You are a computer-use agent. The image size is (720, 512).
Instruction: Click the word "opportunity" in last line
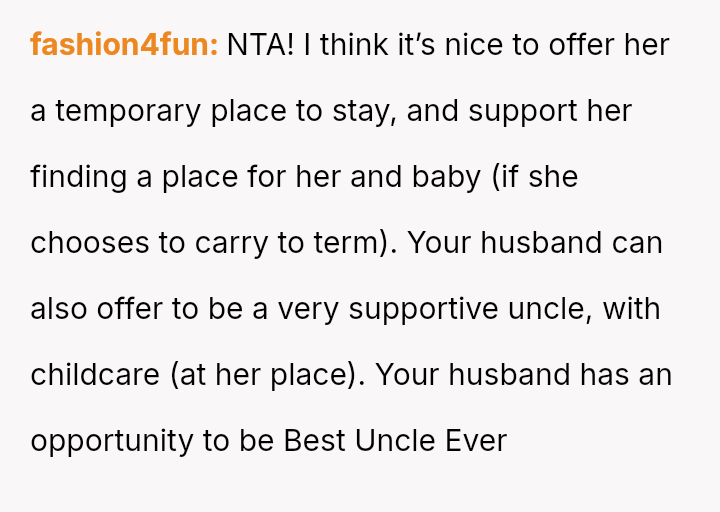(x=112, y=442)
